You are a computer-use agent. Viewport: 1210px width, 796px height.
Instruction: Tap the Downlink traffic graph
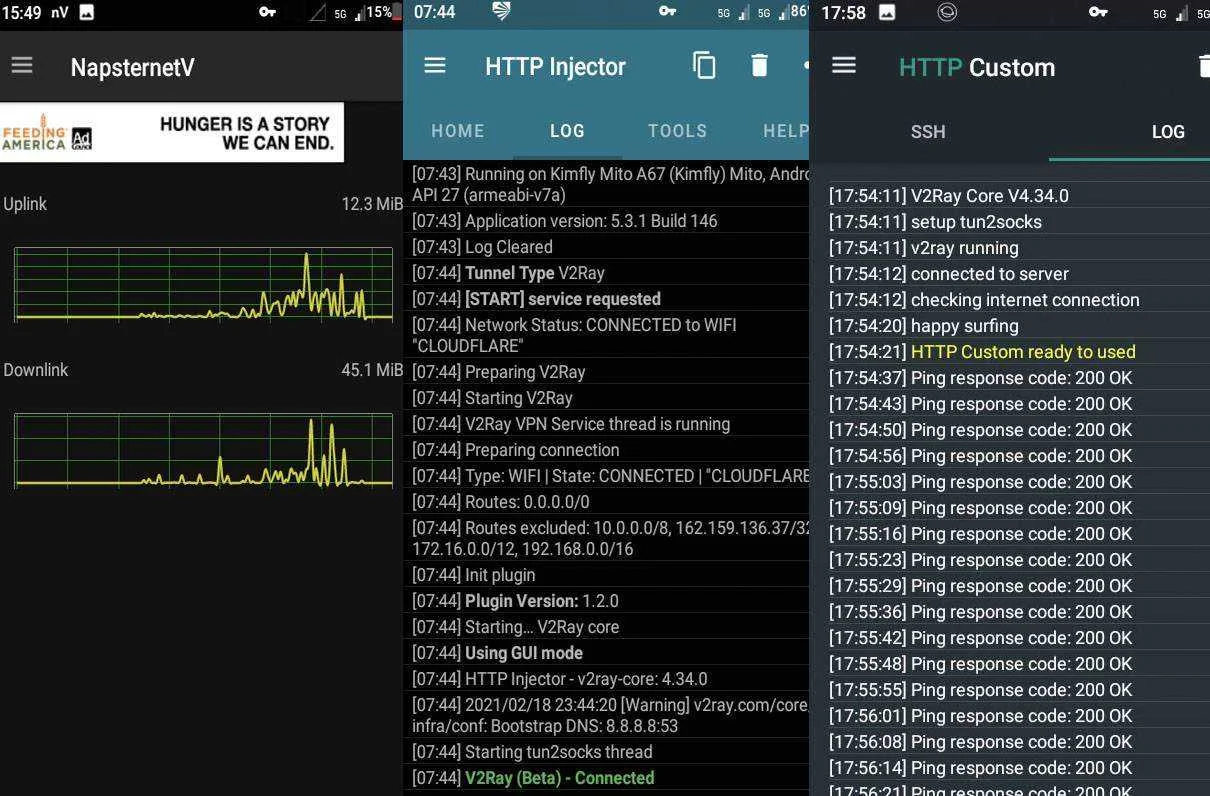pyautogui.click(x=203, y=451)
